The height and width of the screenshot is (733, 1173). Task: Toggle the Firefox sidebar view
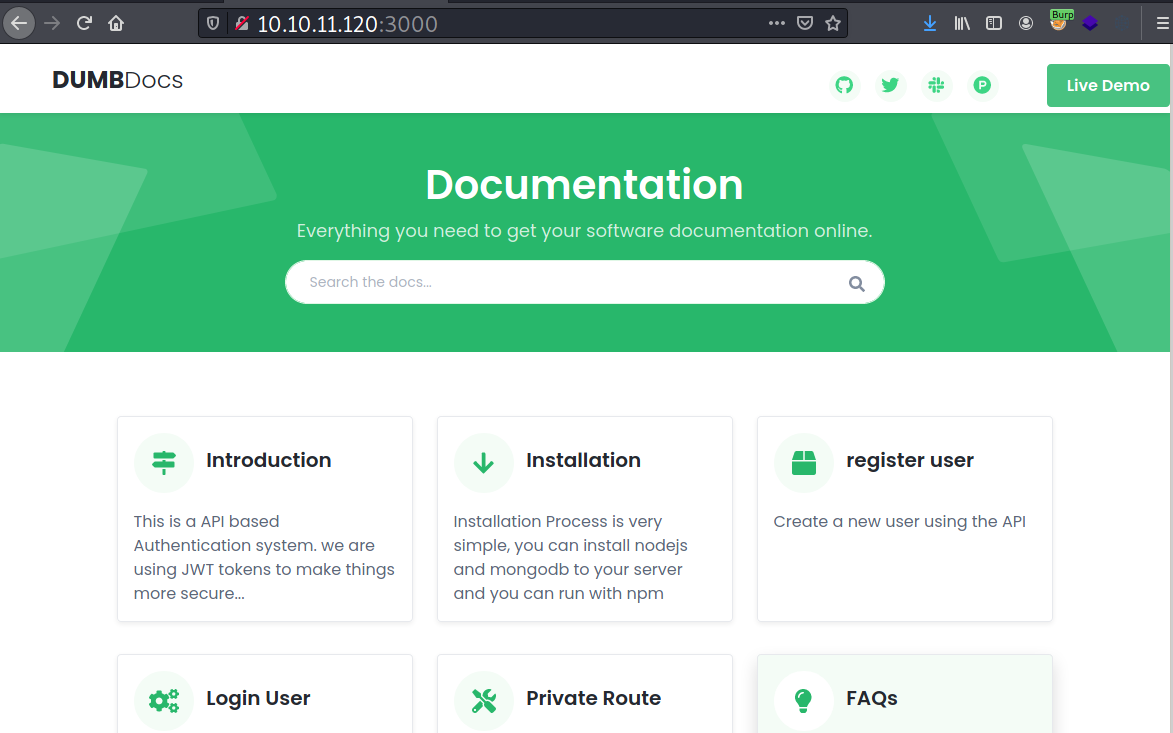click(994, 23)
